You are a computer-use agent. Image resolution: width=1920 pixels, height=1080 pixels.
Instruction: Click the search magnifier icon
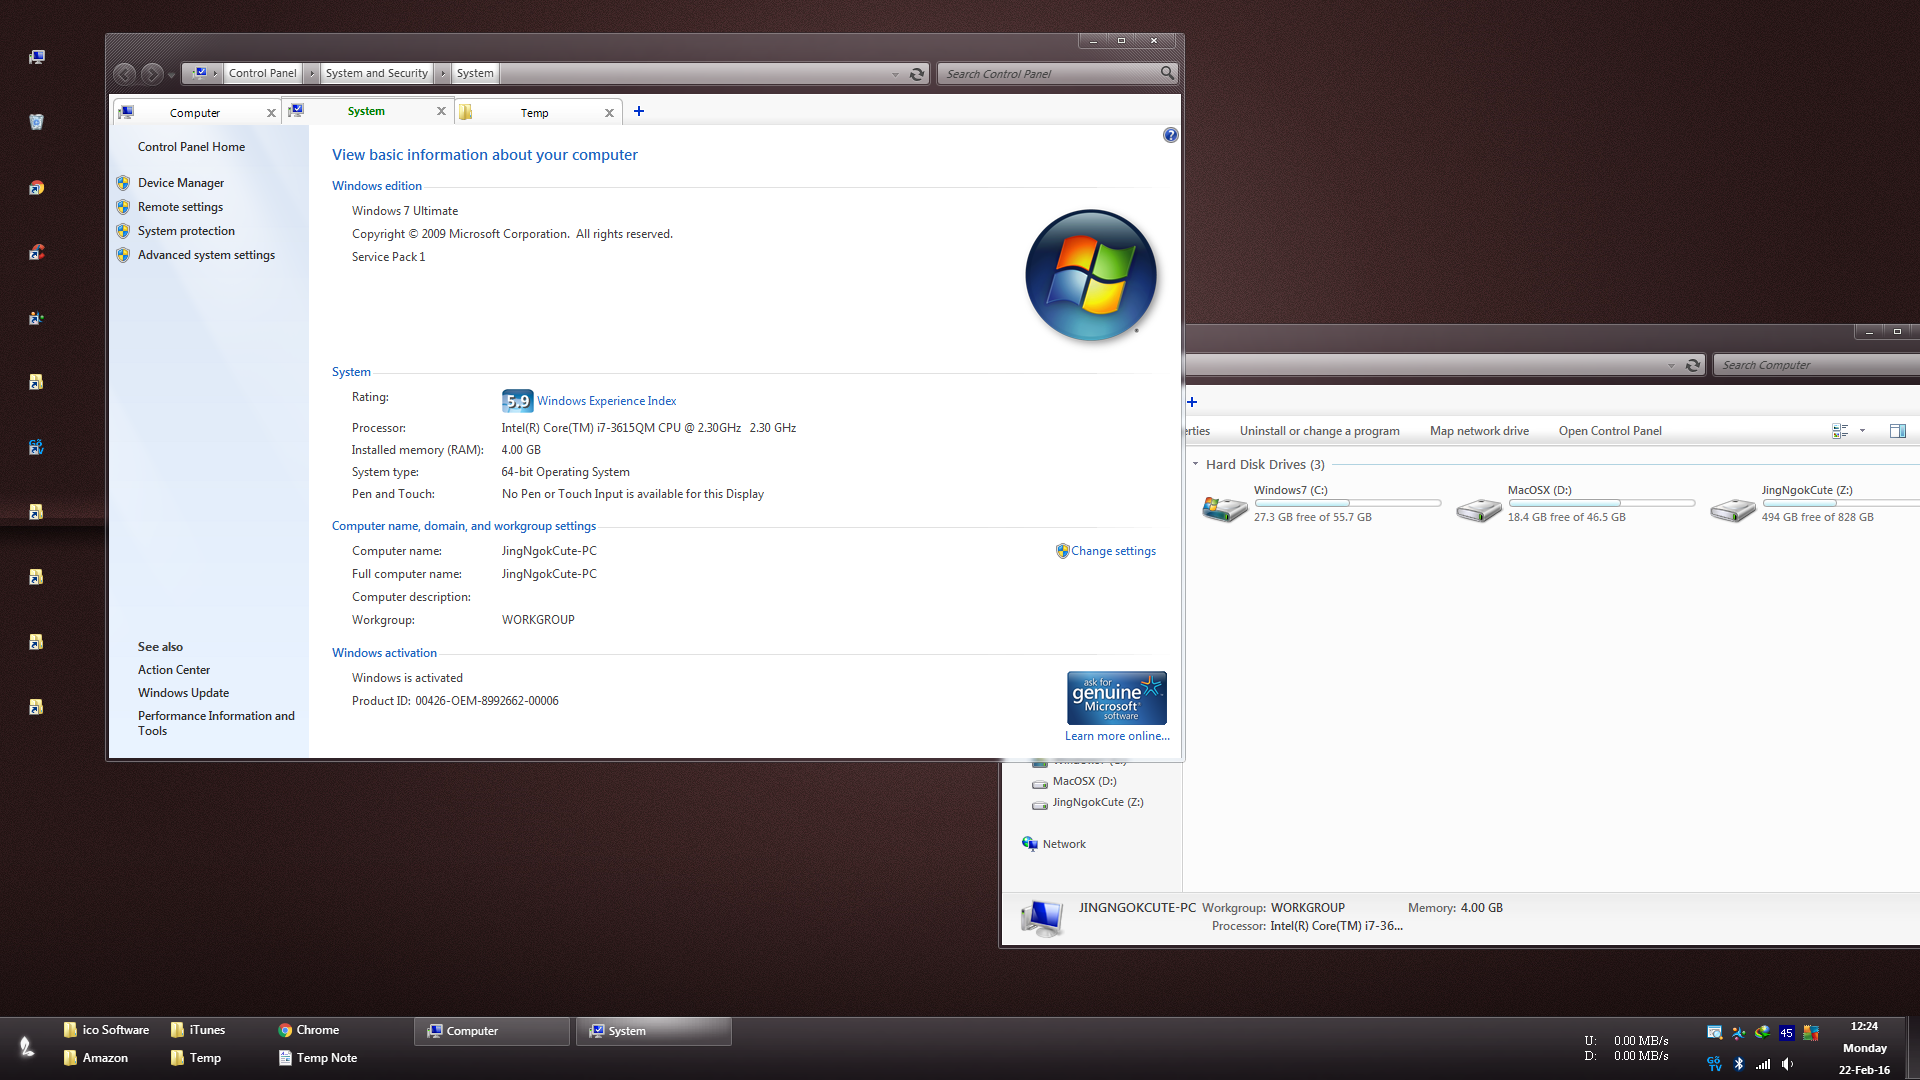[1167, 73]
